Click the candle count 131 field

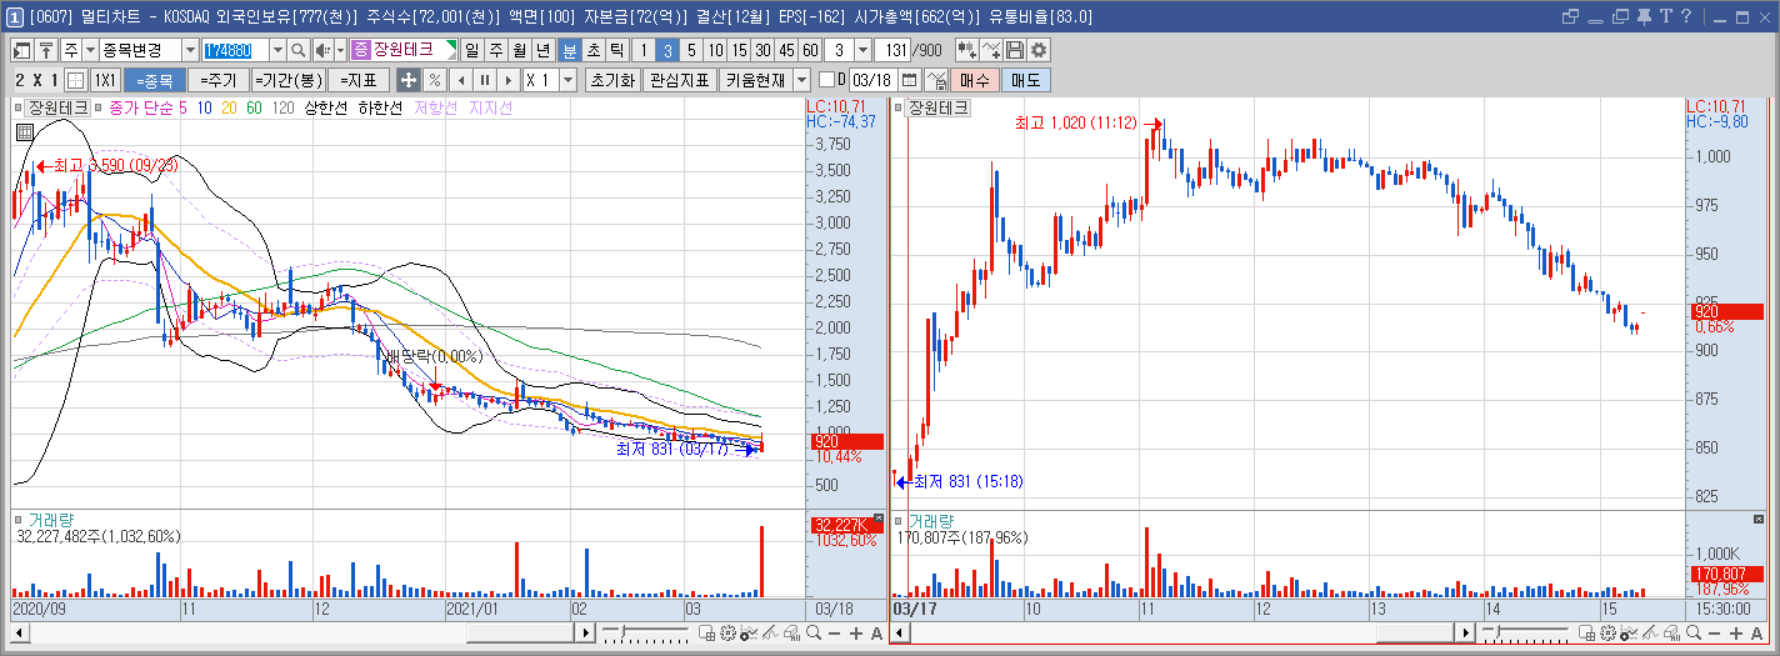892,50
